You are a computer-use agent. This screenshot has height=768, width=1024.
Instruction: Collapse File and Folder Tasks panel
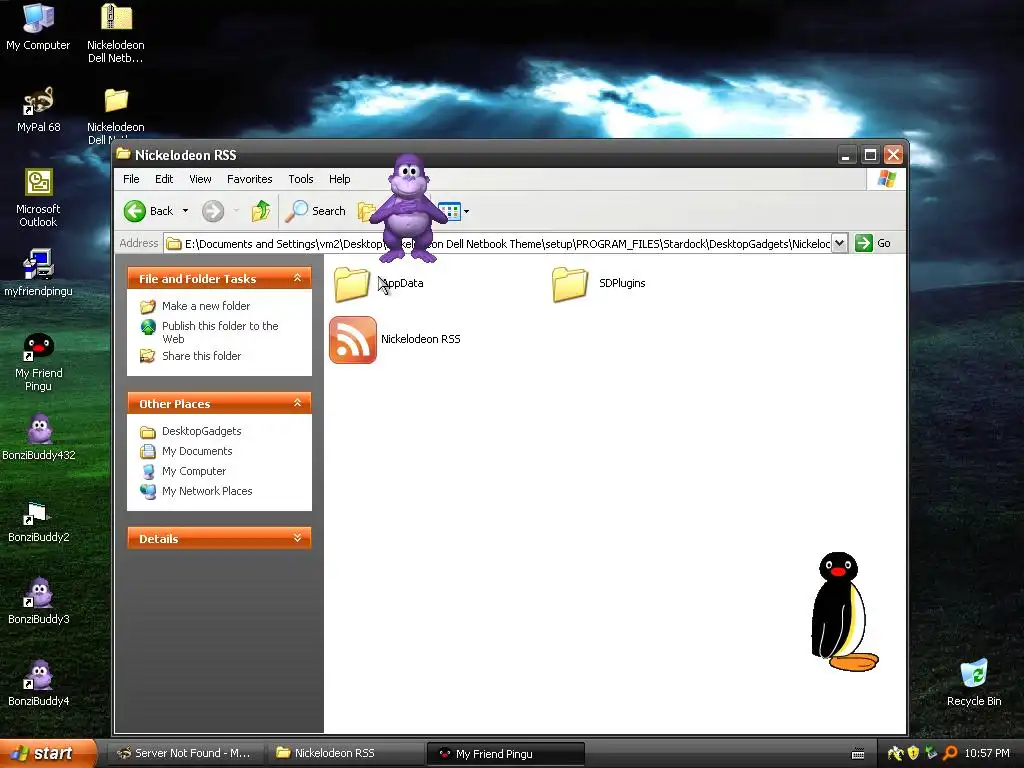(x=297, y=278)
